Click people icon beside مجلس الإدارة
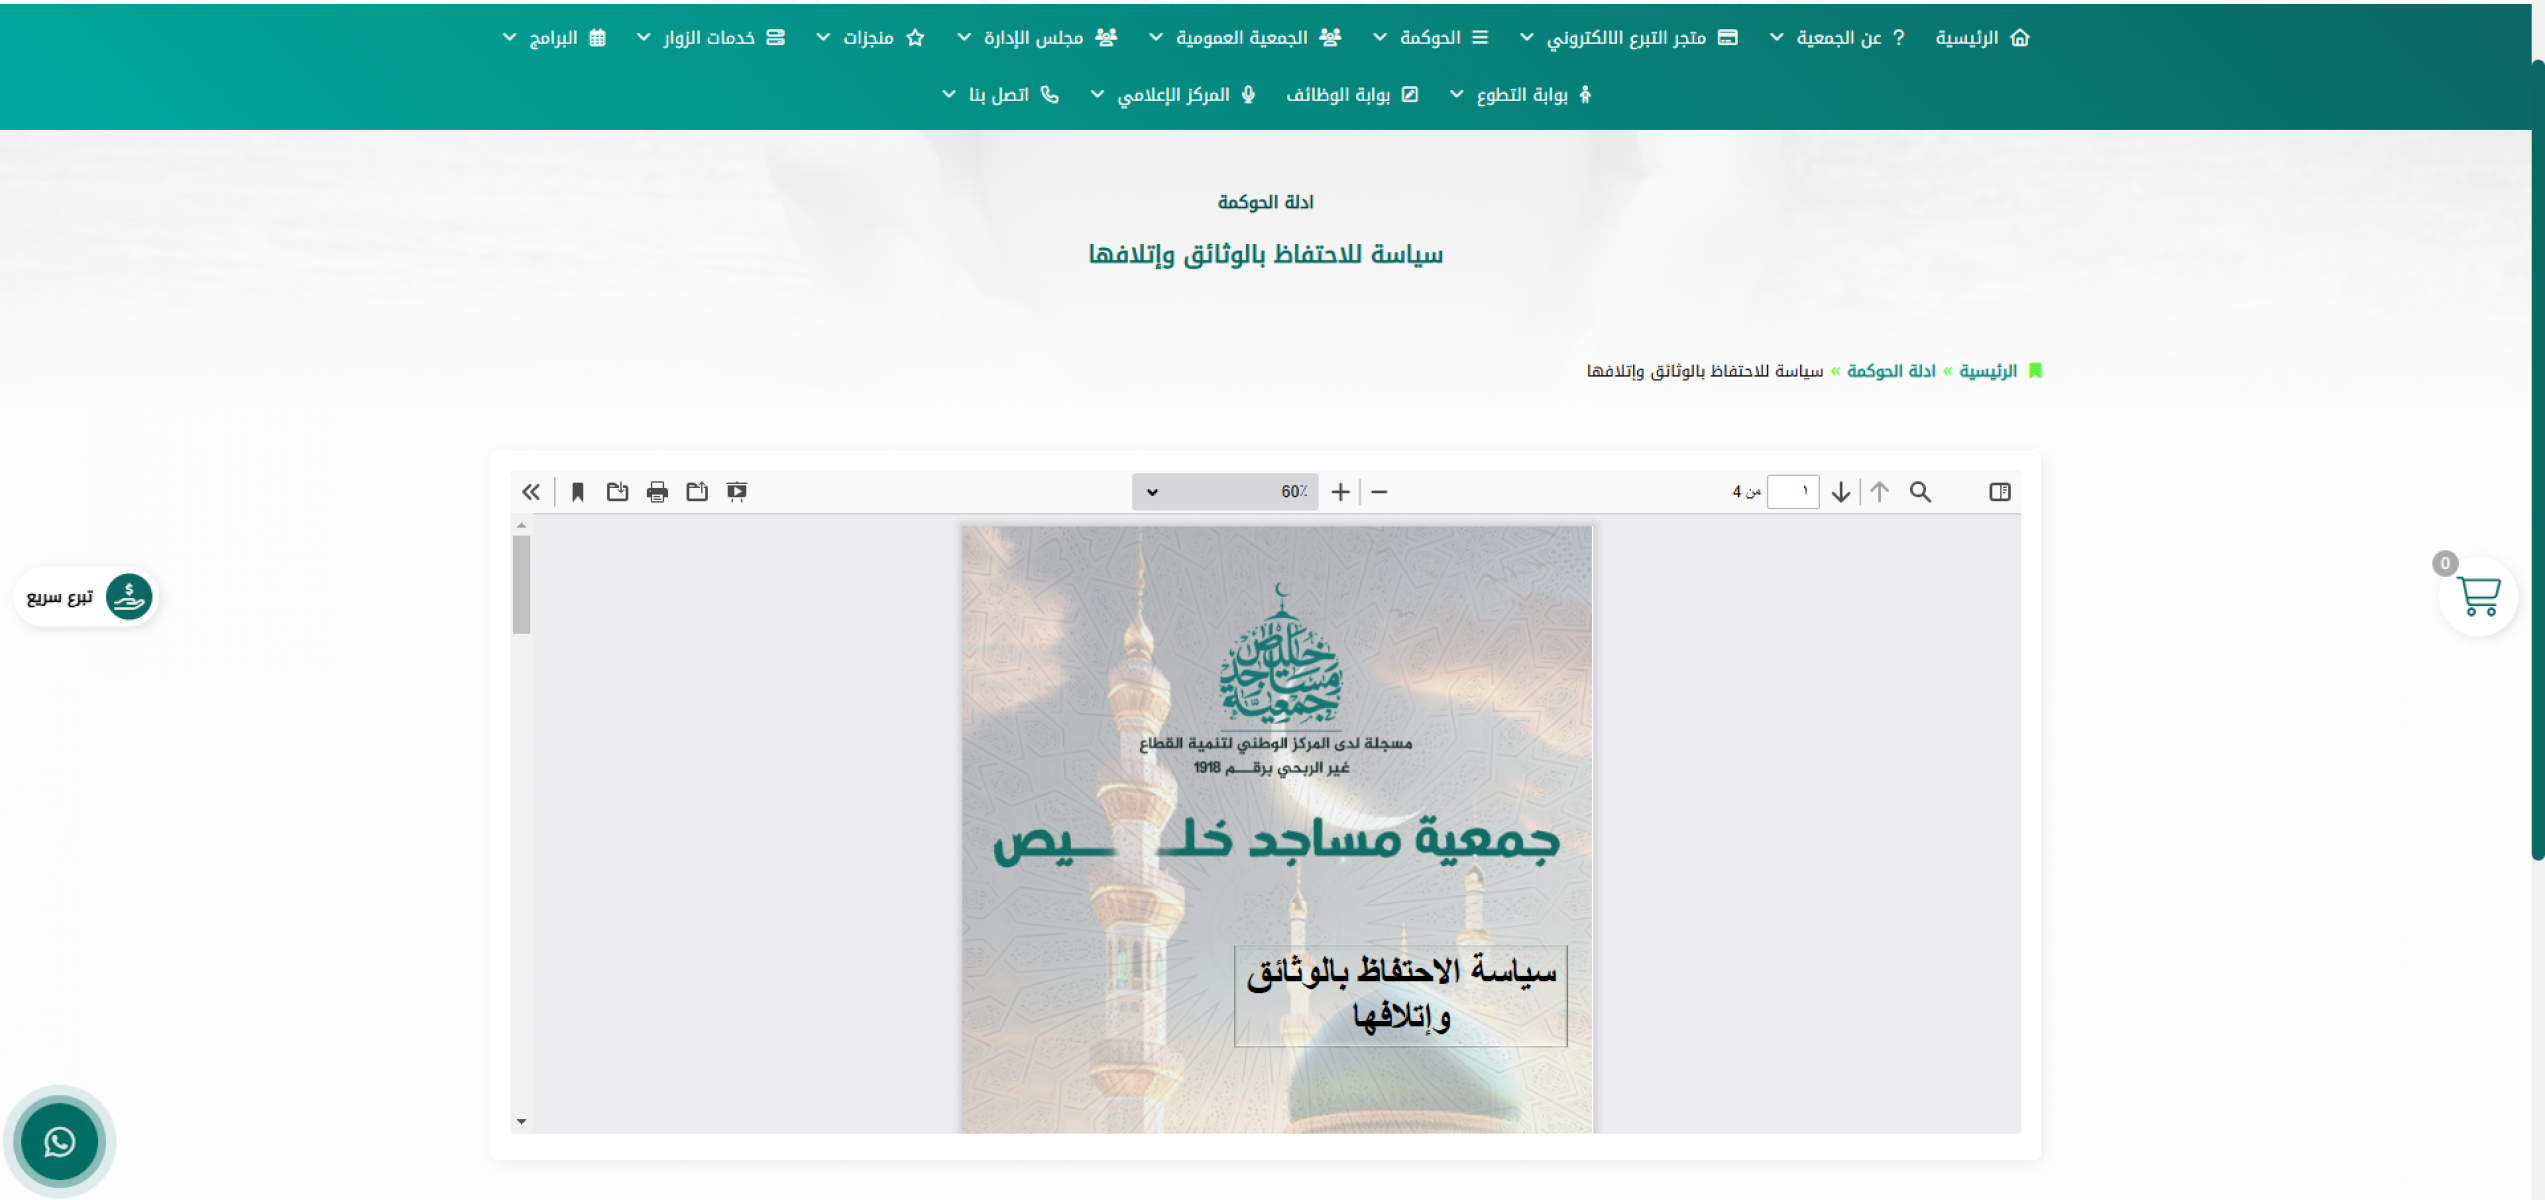2545x1200 pixels. [x=1106, y=38]
